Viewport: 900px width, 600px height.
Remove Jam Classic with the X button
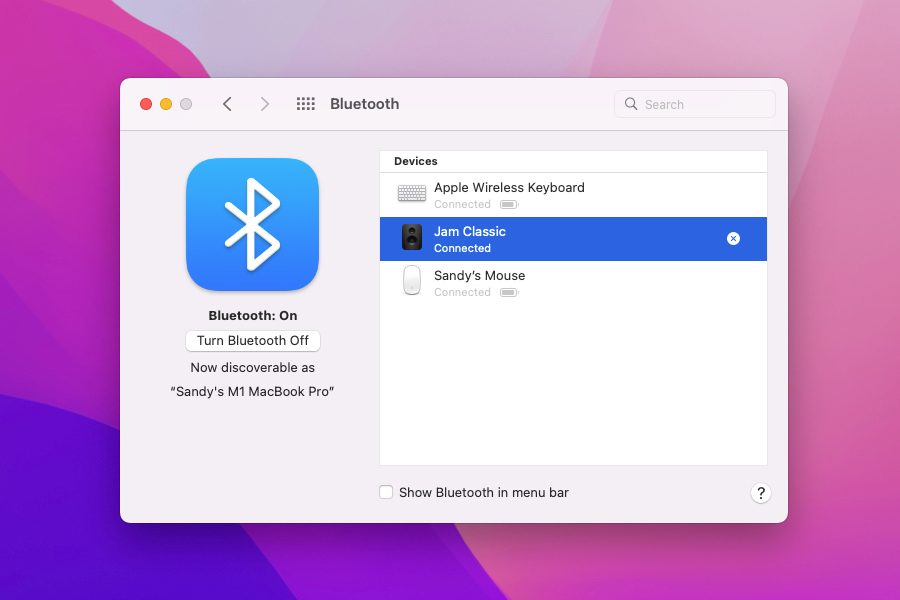pyautogui.click(x=733, y=238)
